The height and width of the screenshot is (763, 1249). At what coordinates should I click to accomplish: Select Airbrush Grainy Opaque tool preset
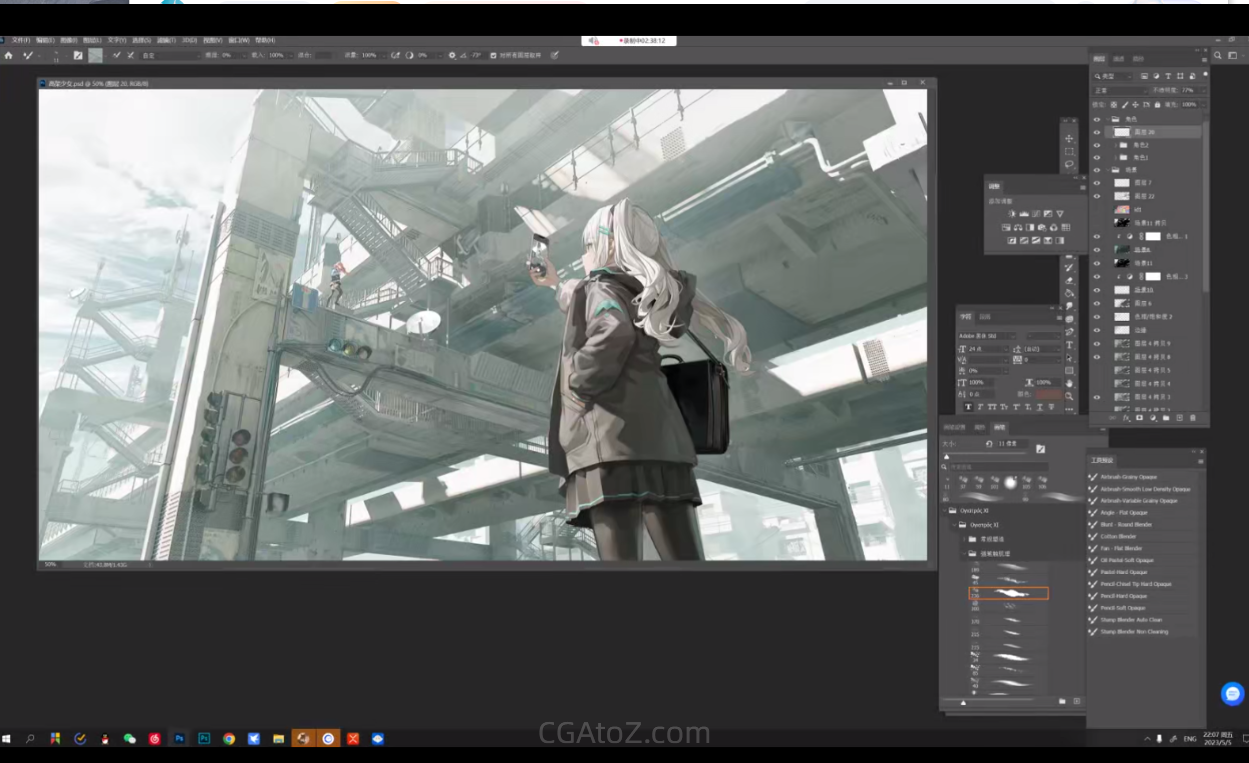pos(1128,477)
